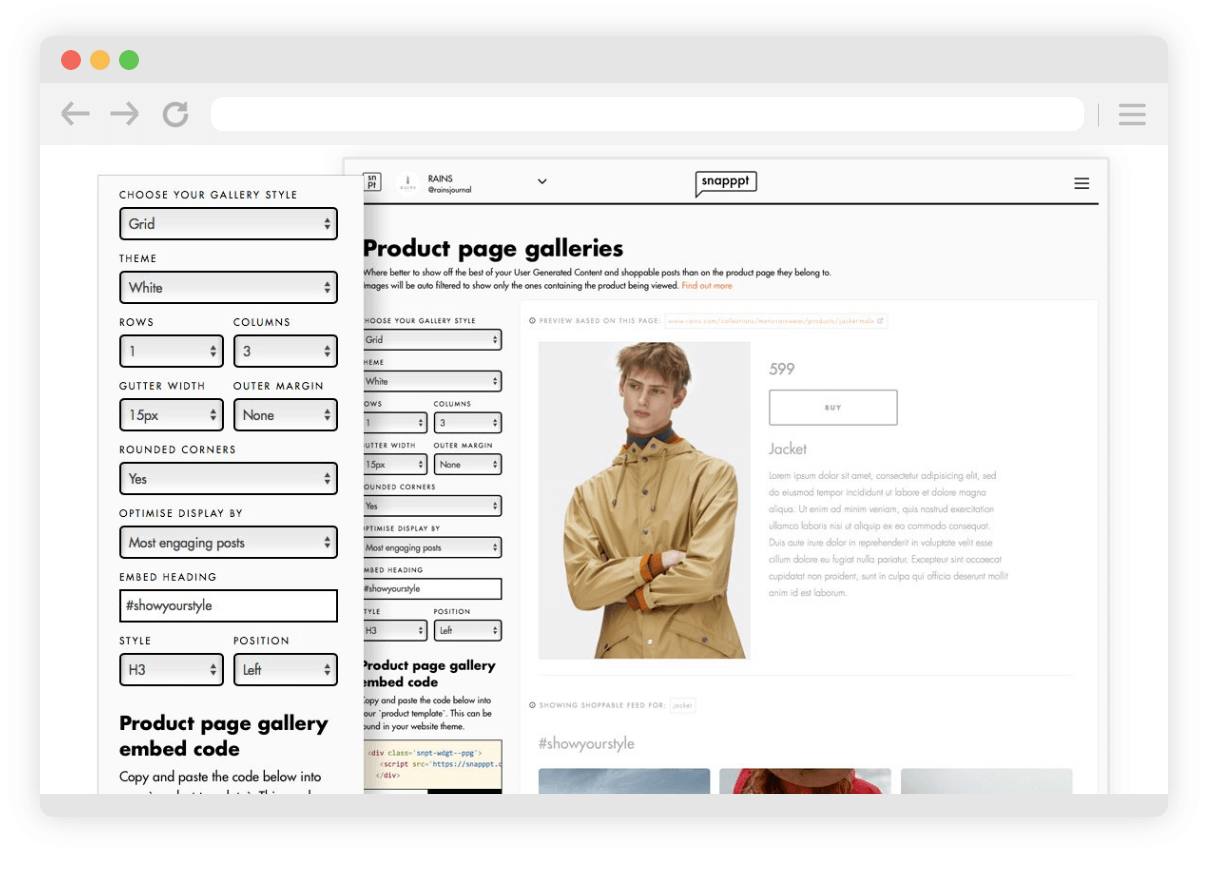Open the small White theme dropdown in the page
This screenshot has width=1224, height=869.
pos(432,381)
